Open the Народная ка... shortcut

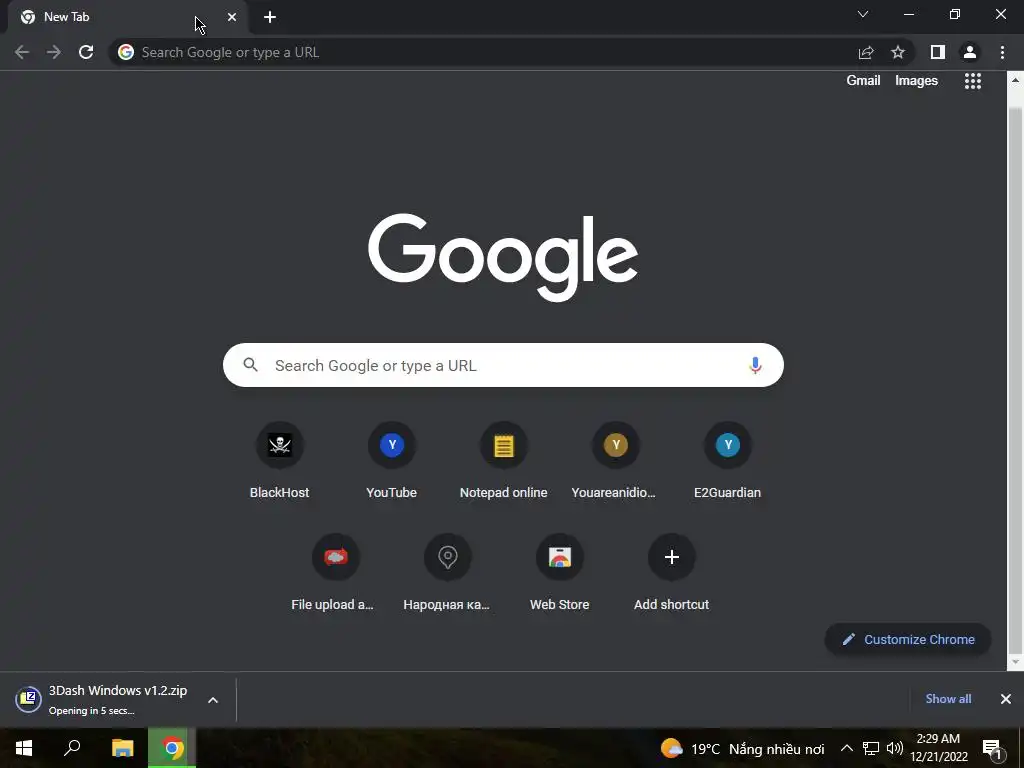[x=447, y=573]
